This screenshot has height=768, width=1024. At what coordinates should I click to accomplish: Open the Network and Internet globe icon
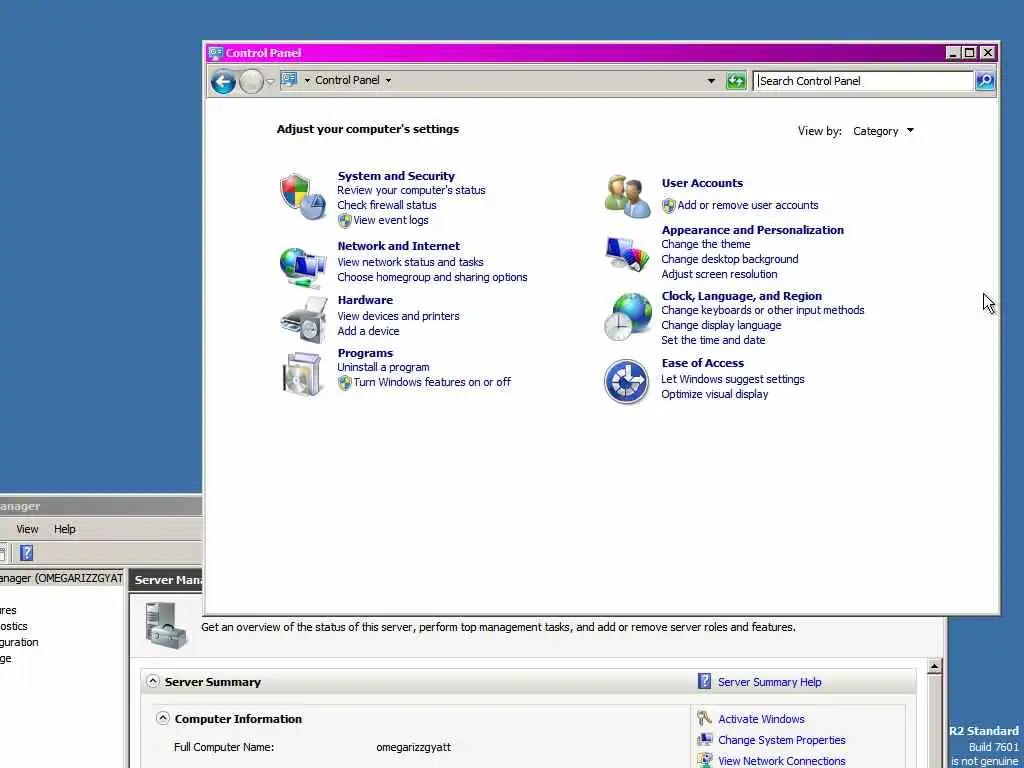302,268
